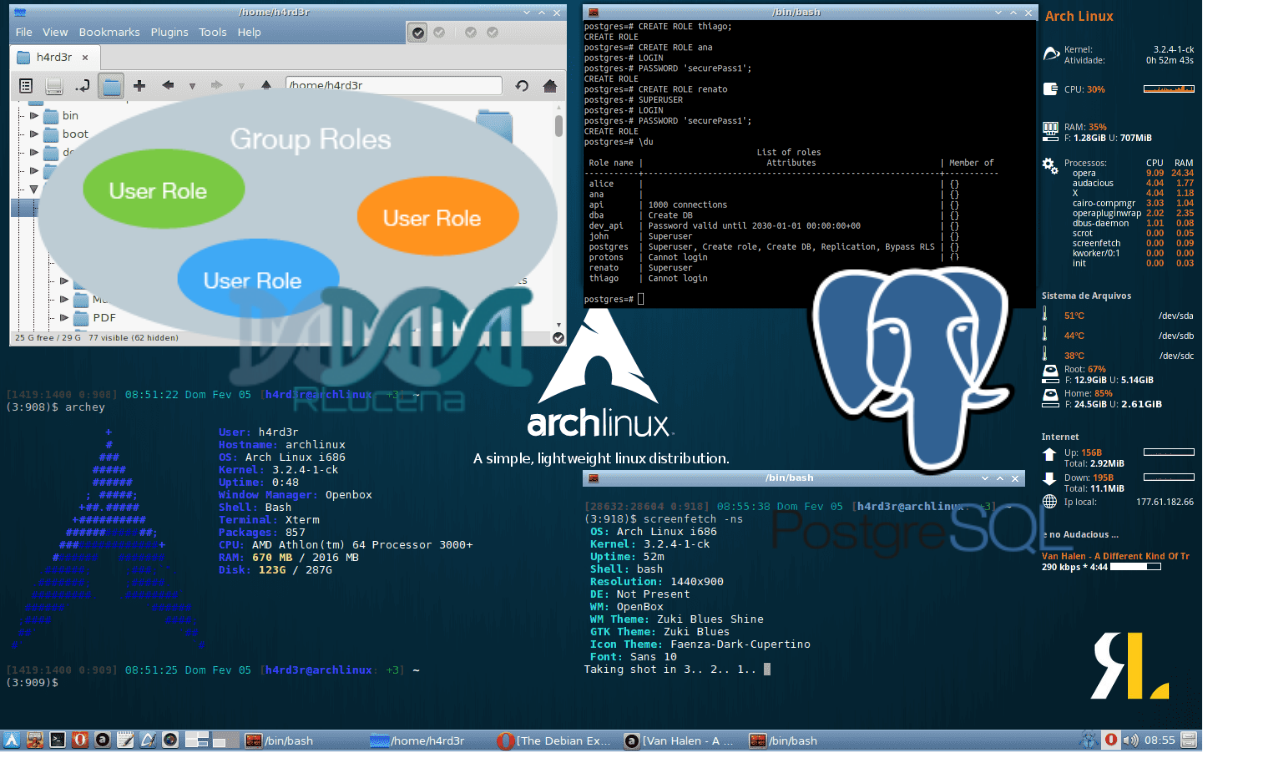Click the feather pen launcher in the taskbar
1280x766 pixels.
[x=148, y=740]
